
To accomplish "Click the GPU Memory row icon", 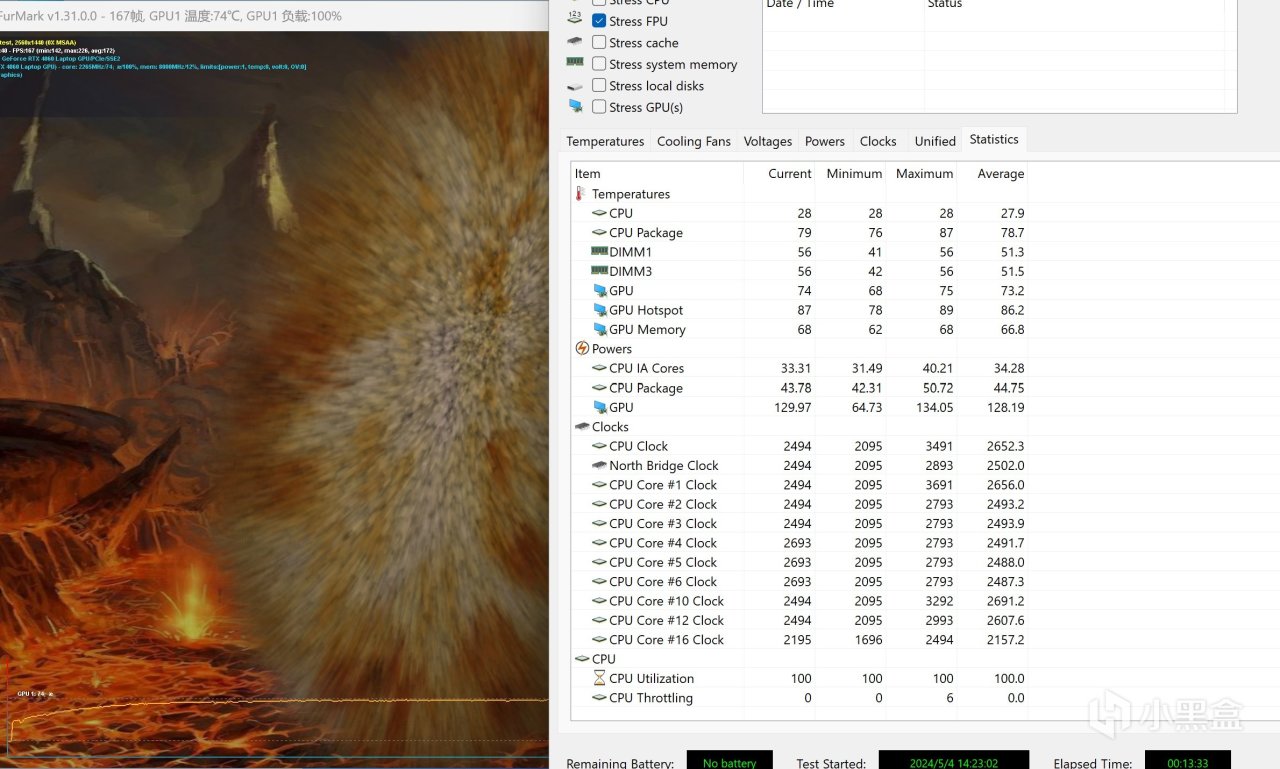I will point(599,329).
